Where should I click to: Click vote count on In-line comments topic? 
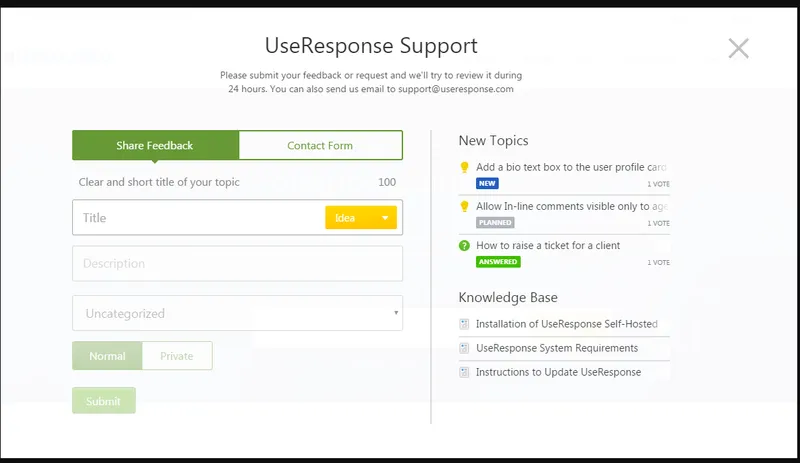[x=658, y=224]
